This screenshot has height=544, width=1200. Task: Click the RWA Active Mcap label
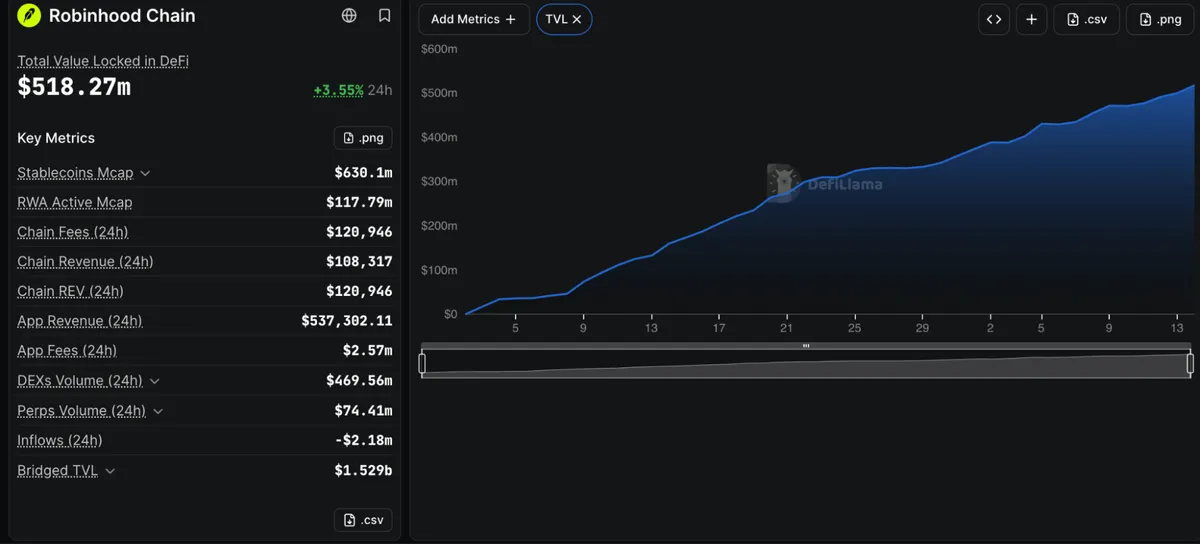pyautogui.click(x=75, y=202)
